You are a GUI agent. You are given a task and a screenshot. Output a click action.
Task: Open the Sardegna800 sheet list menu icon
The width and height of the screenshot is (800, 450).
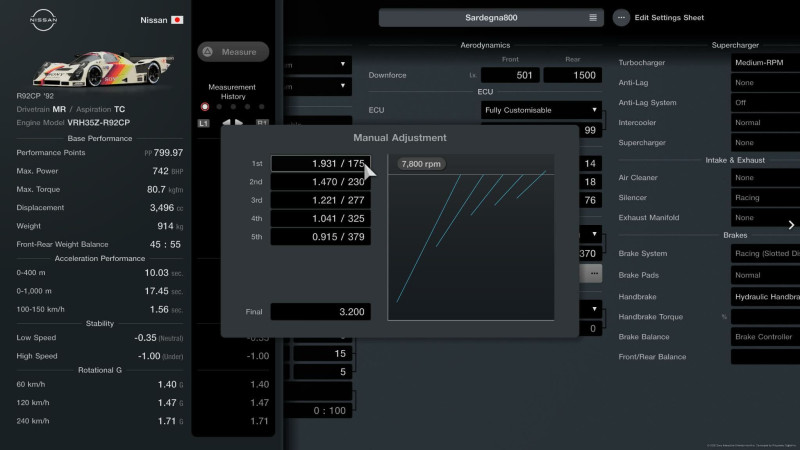(x=593, y=17)
